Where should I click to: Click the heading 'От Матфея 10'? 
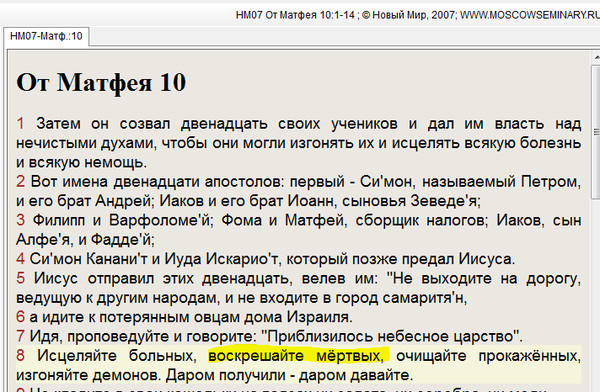(x=101, y=82)
